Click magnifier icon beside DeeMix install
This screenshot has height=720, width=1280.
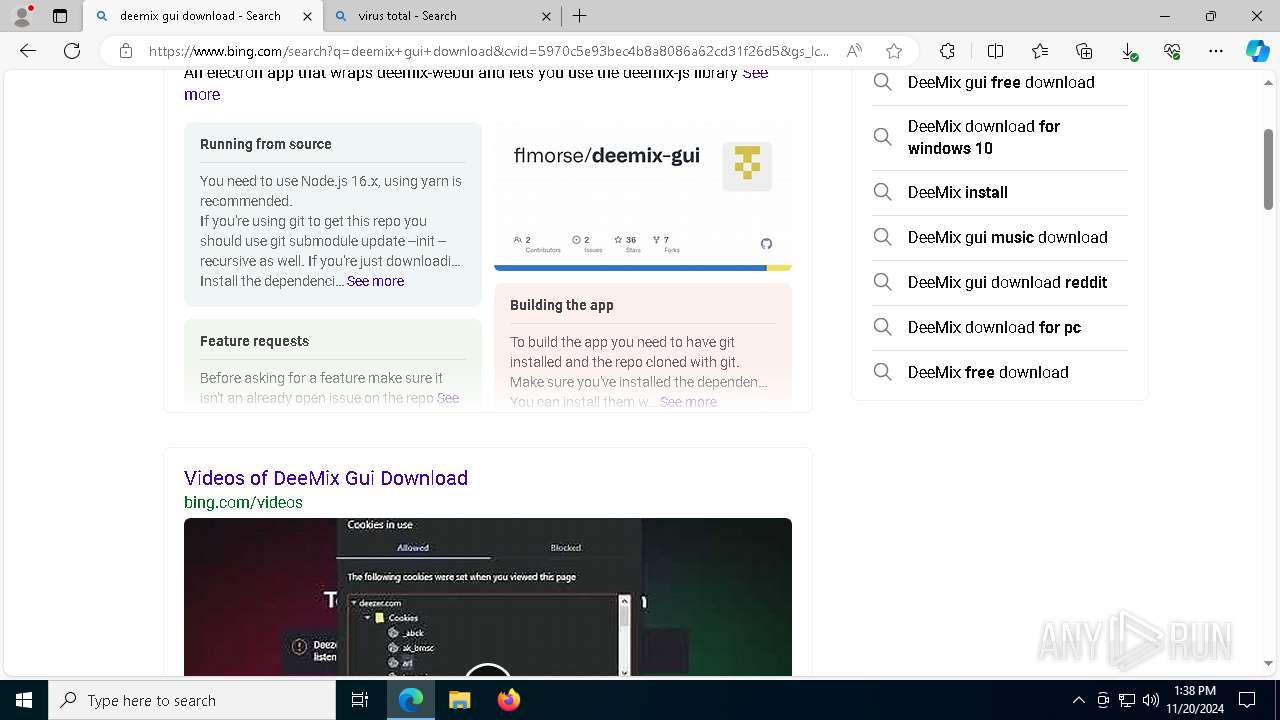pyautogui.click(x=882, y=192)
